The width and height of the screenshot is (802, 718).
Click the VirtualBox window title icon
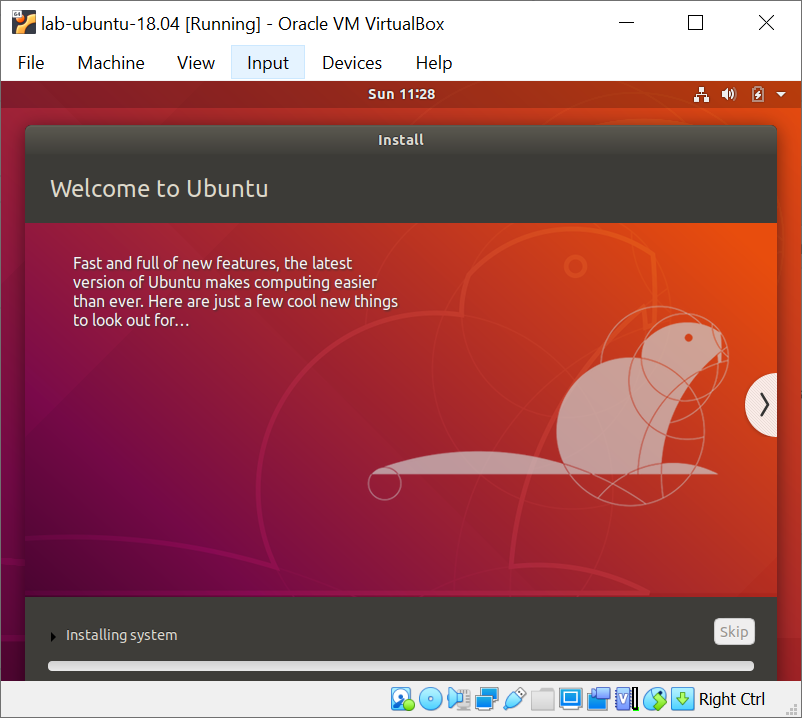pos(24,23)
